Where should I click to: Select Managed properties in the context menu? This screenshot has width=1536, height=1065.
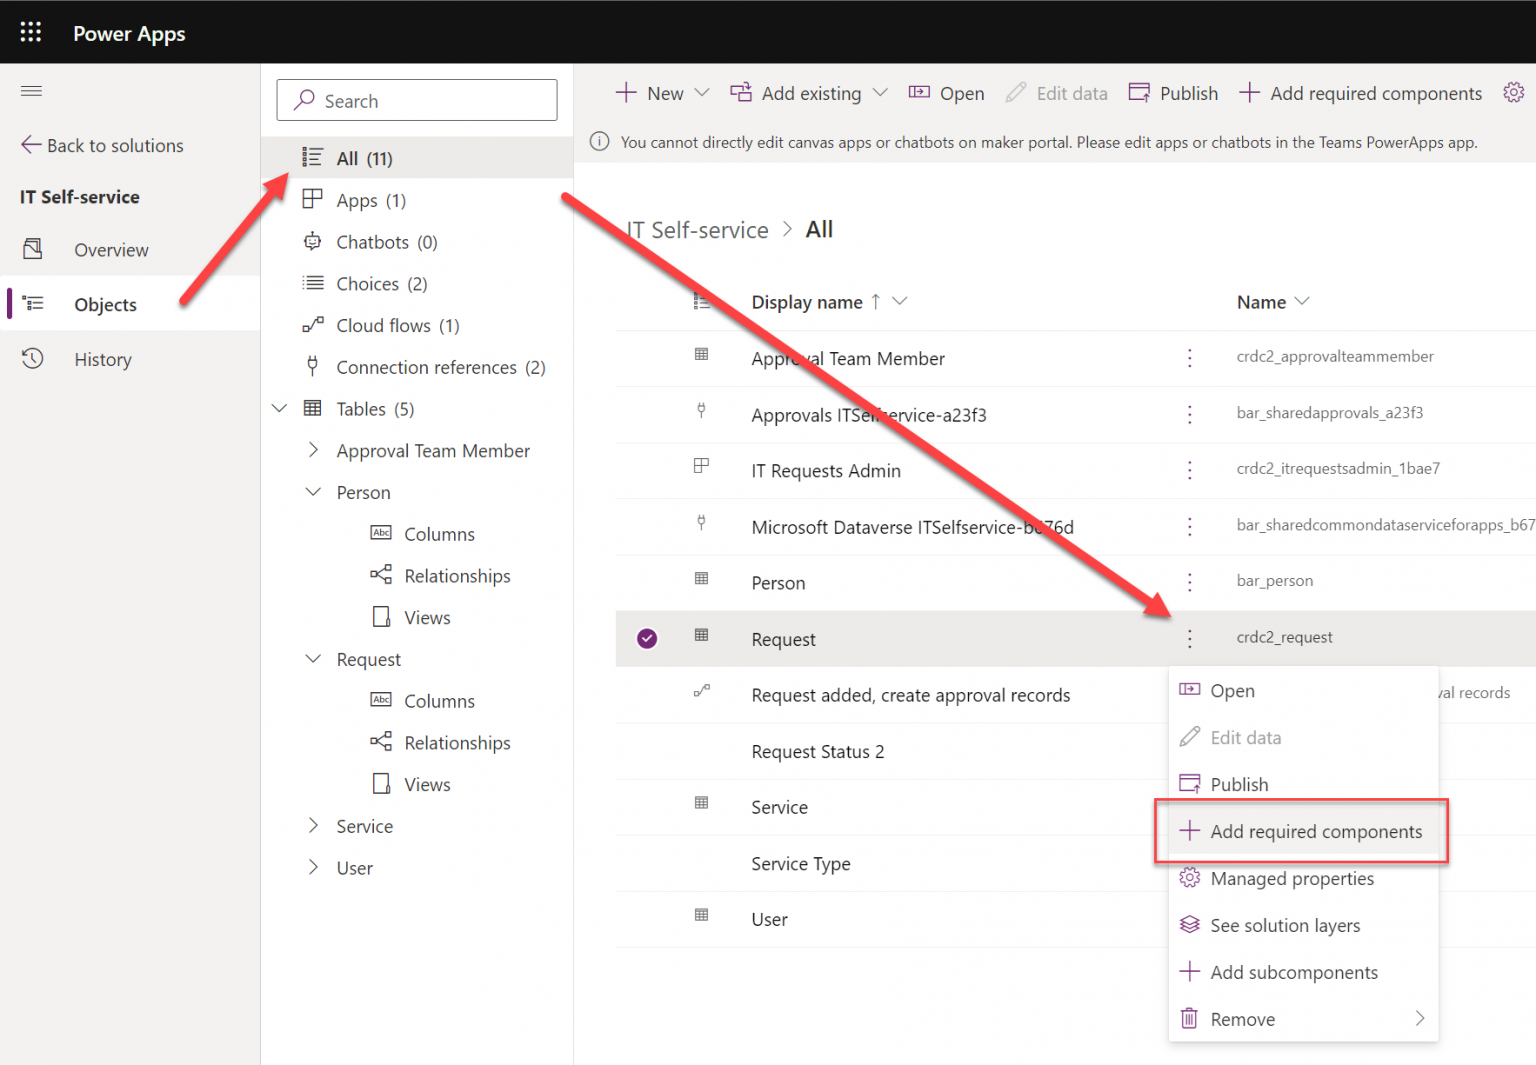tap(1292, 878)
